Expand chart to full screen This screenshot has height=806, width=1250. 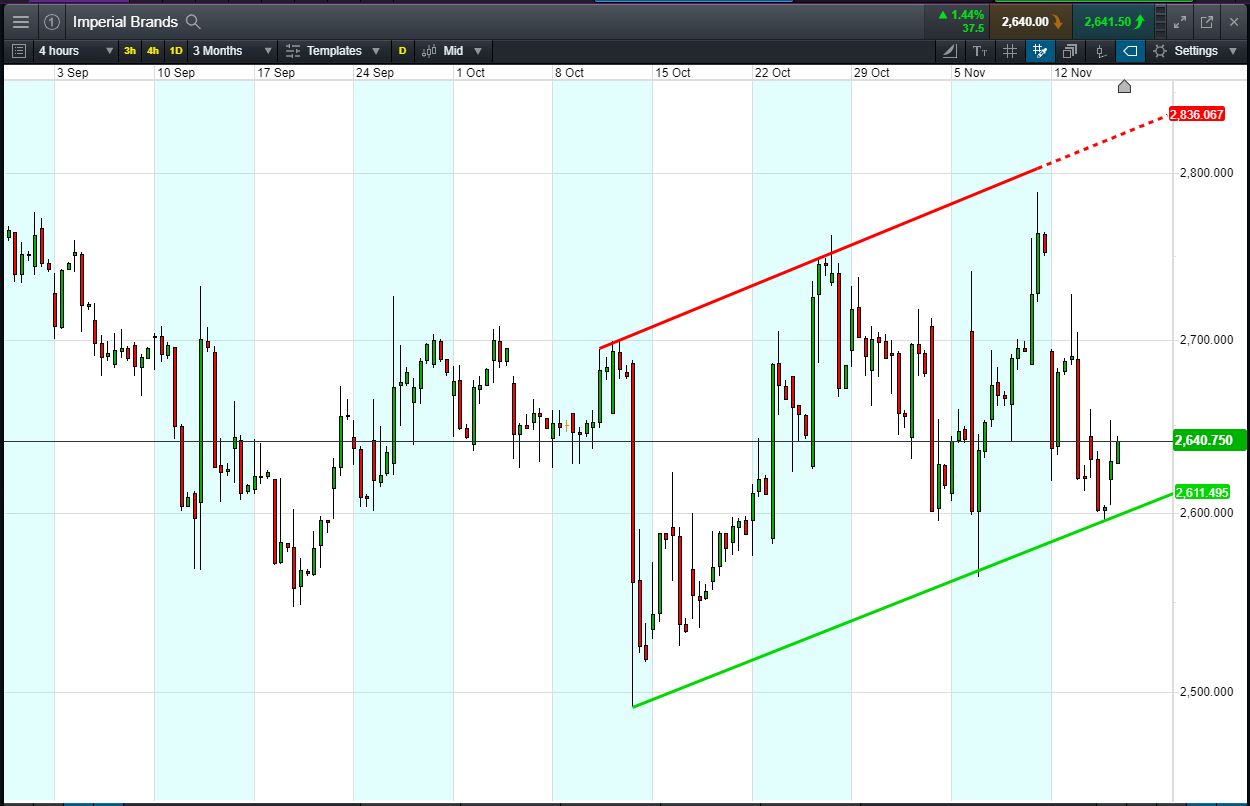tap(1180, 21)
